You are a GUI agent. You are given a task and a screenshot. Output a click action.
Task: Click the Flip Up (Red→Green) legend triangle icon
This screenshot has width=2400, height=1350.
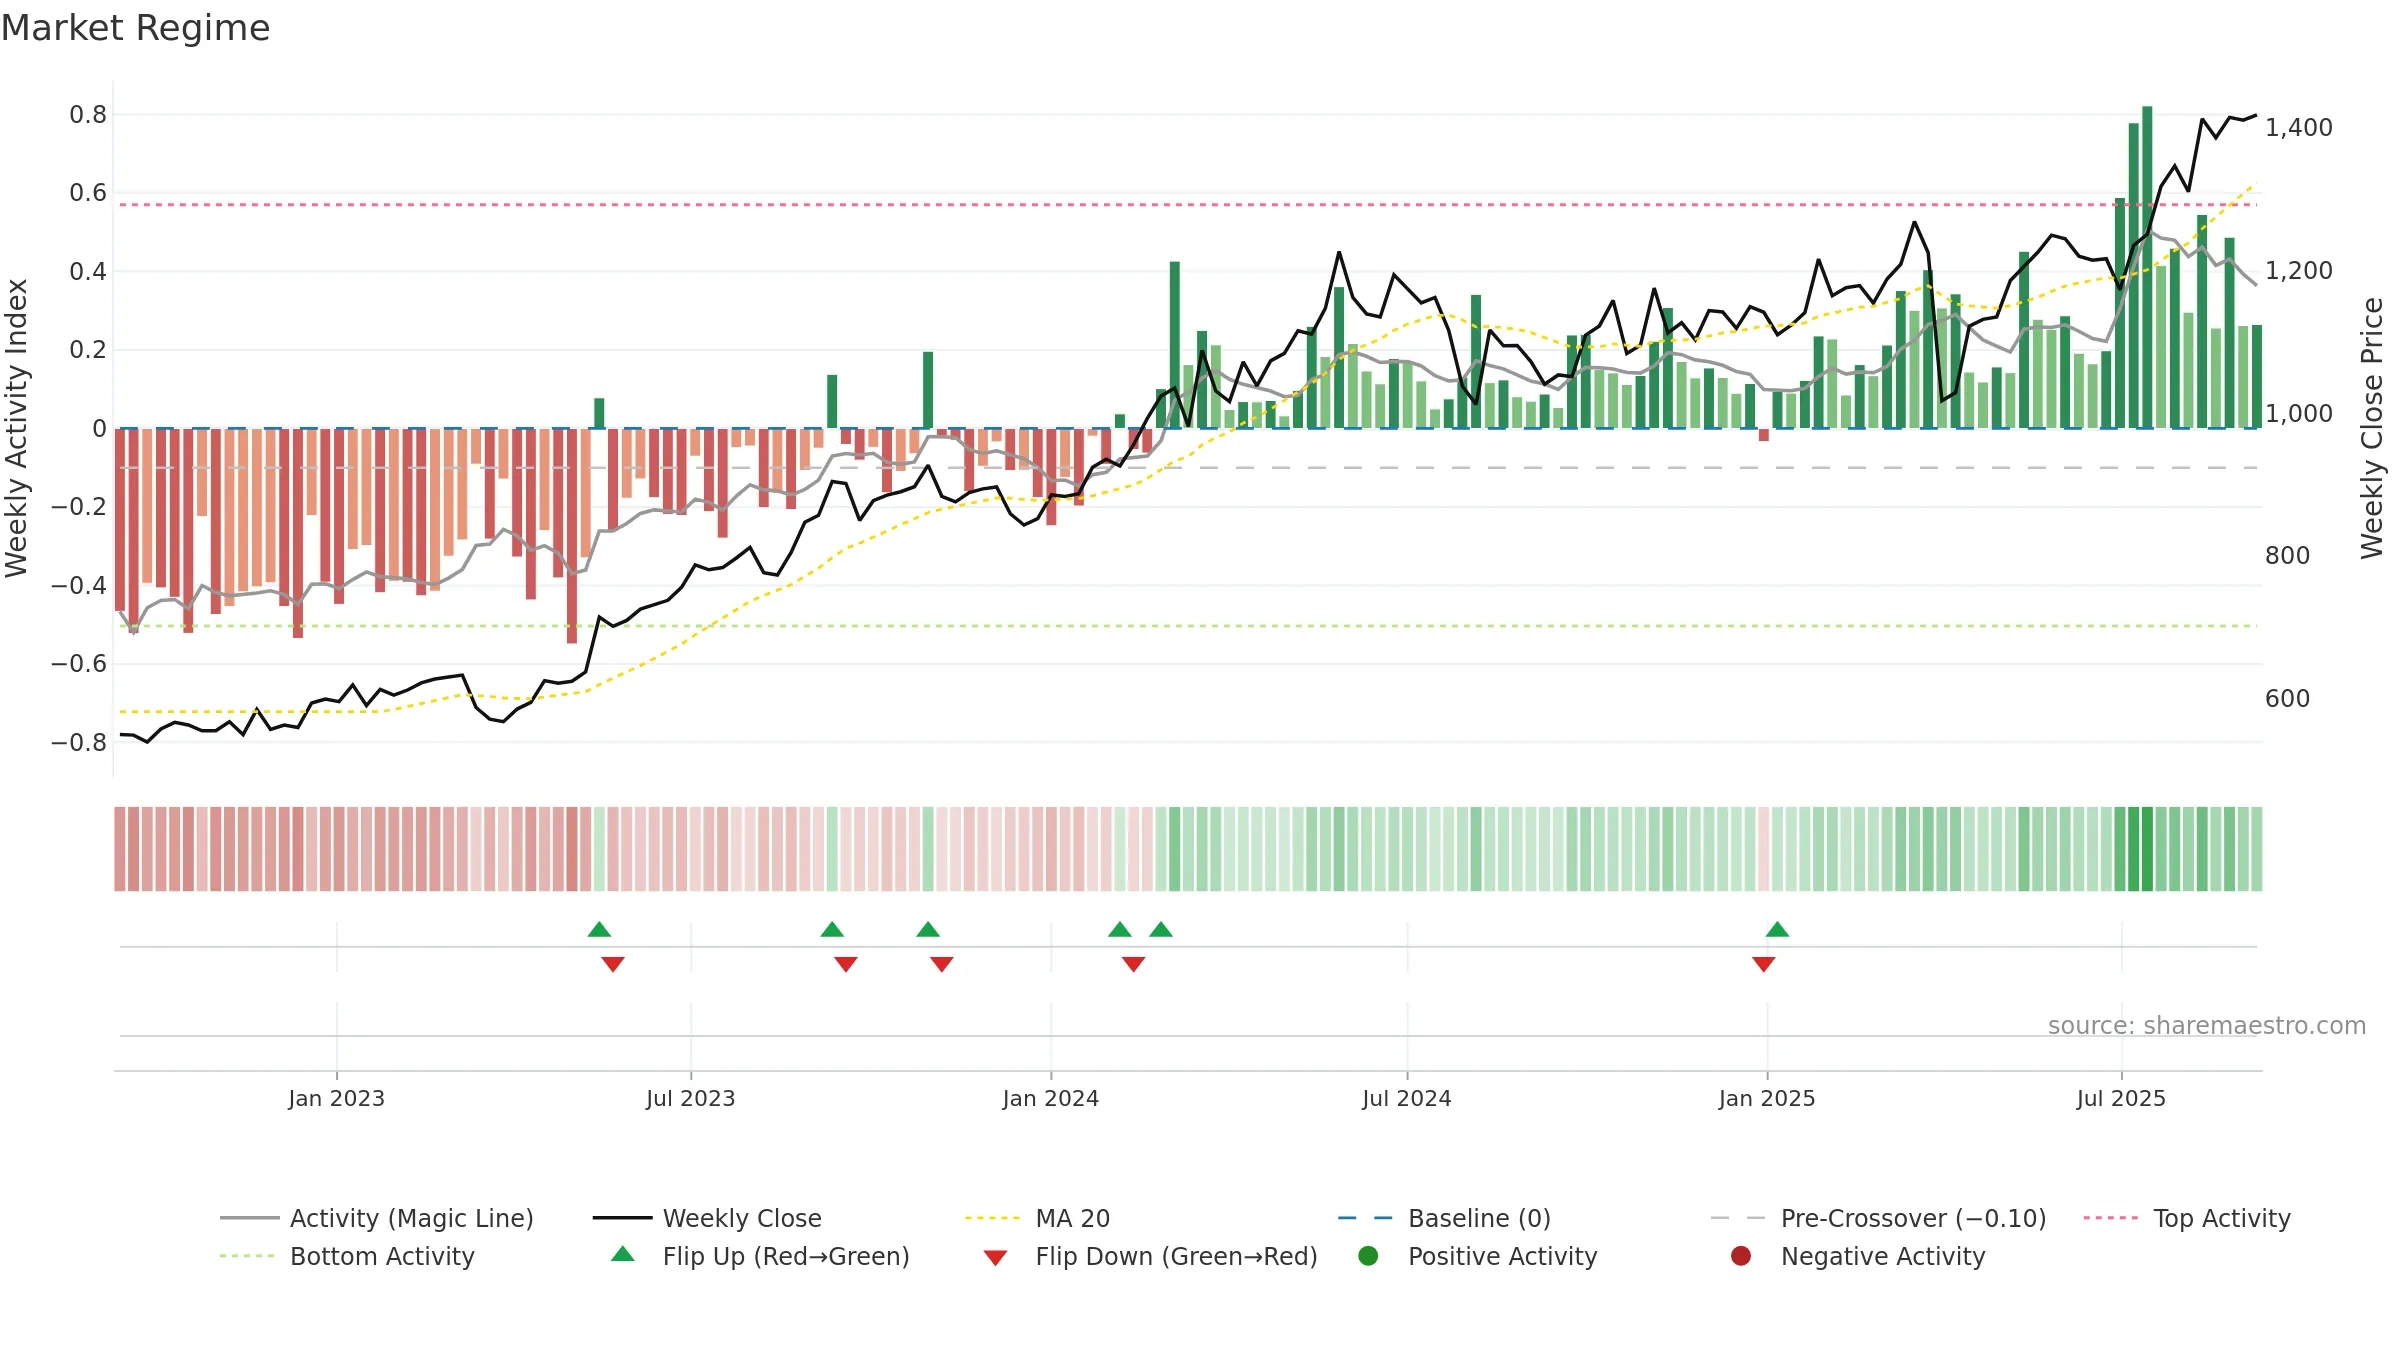pos(622,1254)
